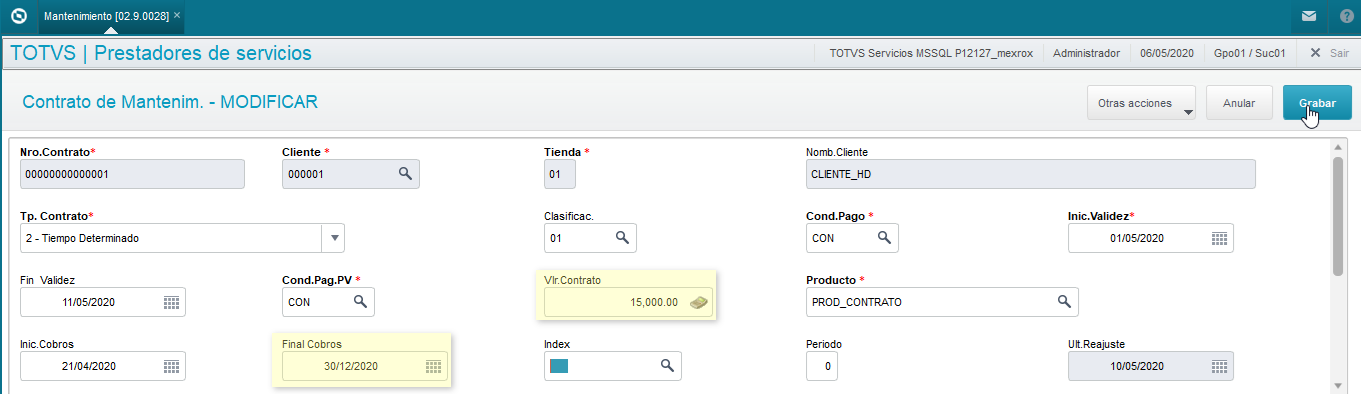The image size is (1361, 394).
Task: Click the Sair link
Action: (x=1339, y=53)
